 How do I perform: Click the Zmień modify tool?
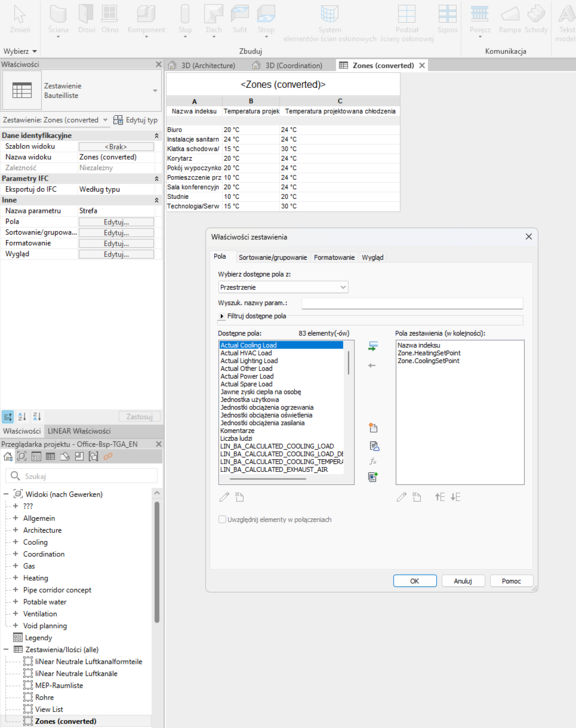coord(20,20)
